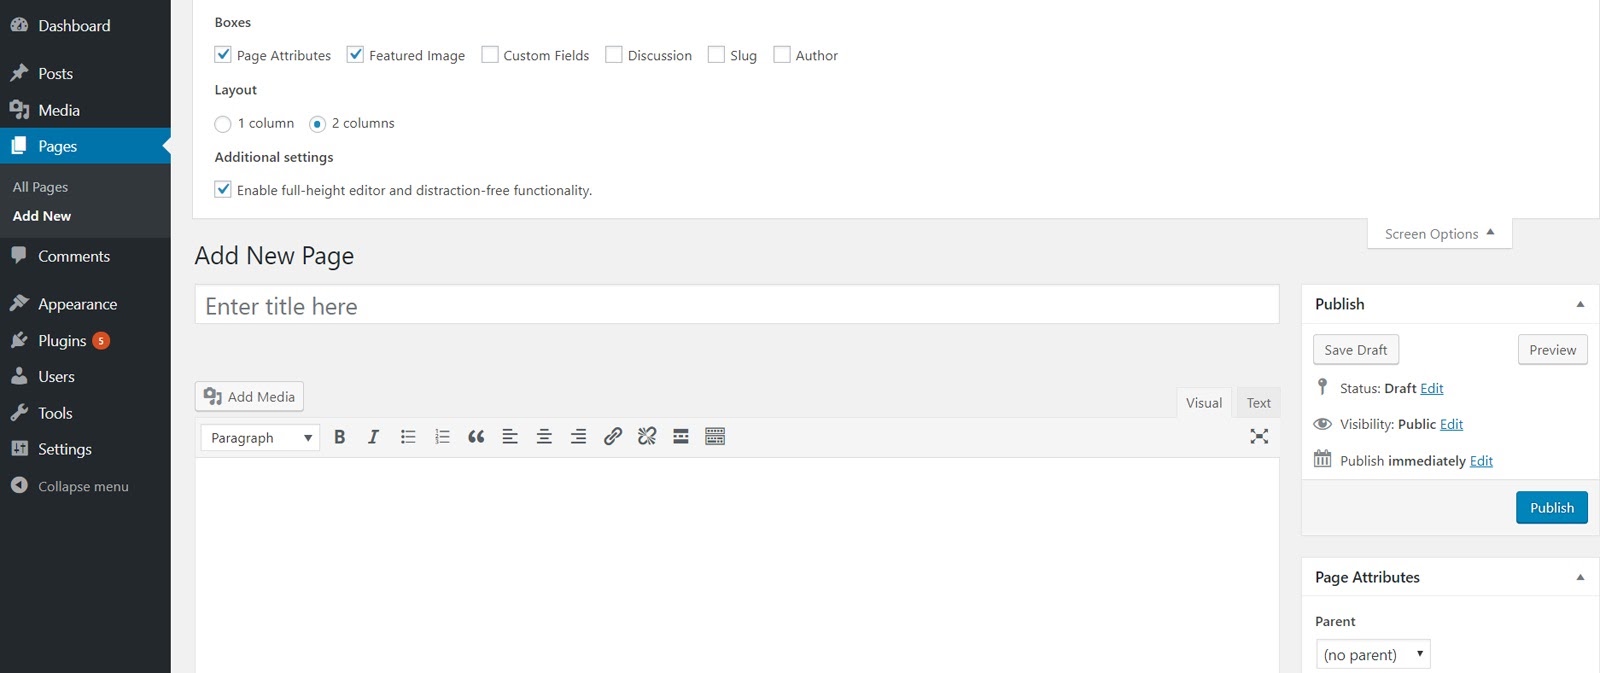The image size is (1600, 673).
Task: Switch to the Visual editor tab
Action: pos(1204,403)
